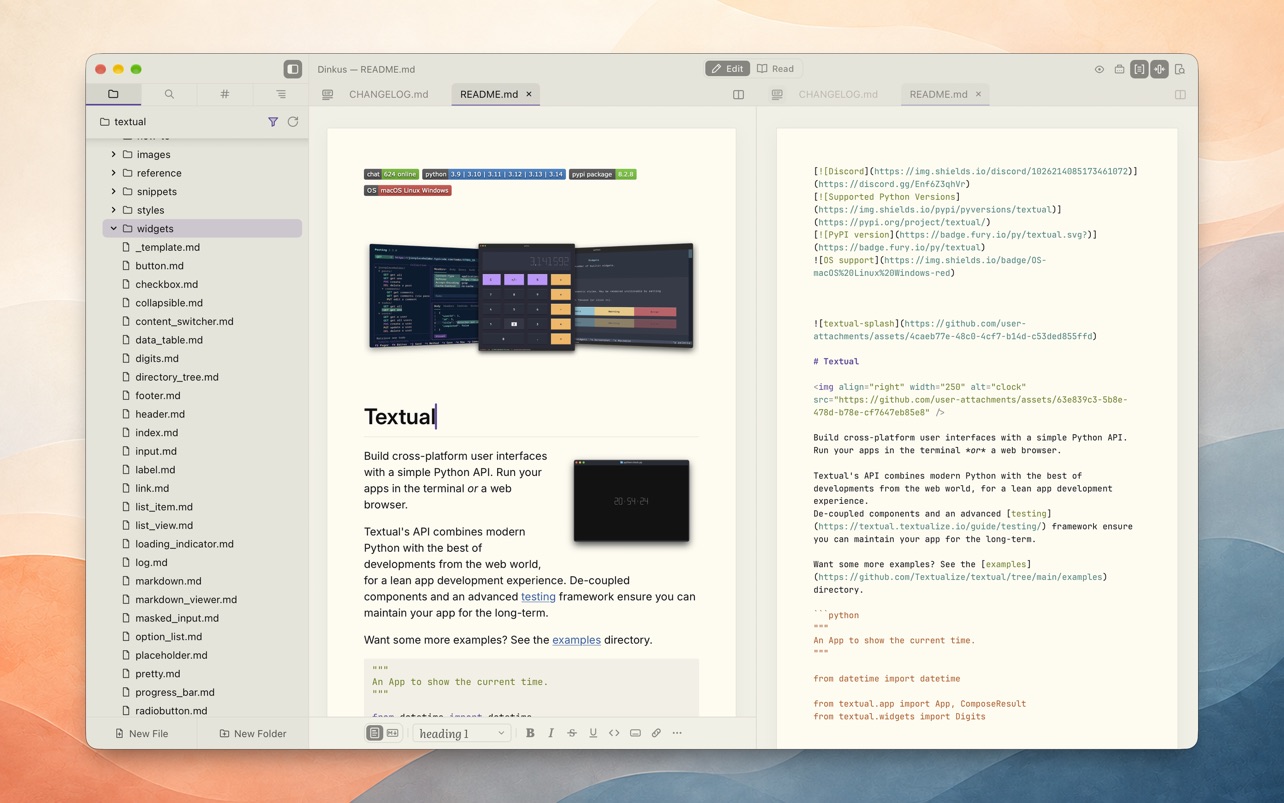Viewport: 1284px width, 803px height.
Task: Open the find-in-document icon
Action: [x=1180, y=70]
